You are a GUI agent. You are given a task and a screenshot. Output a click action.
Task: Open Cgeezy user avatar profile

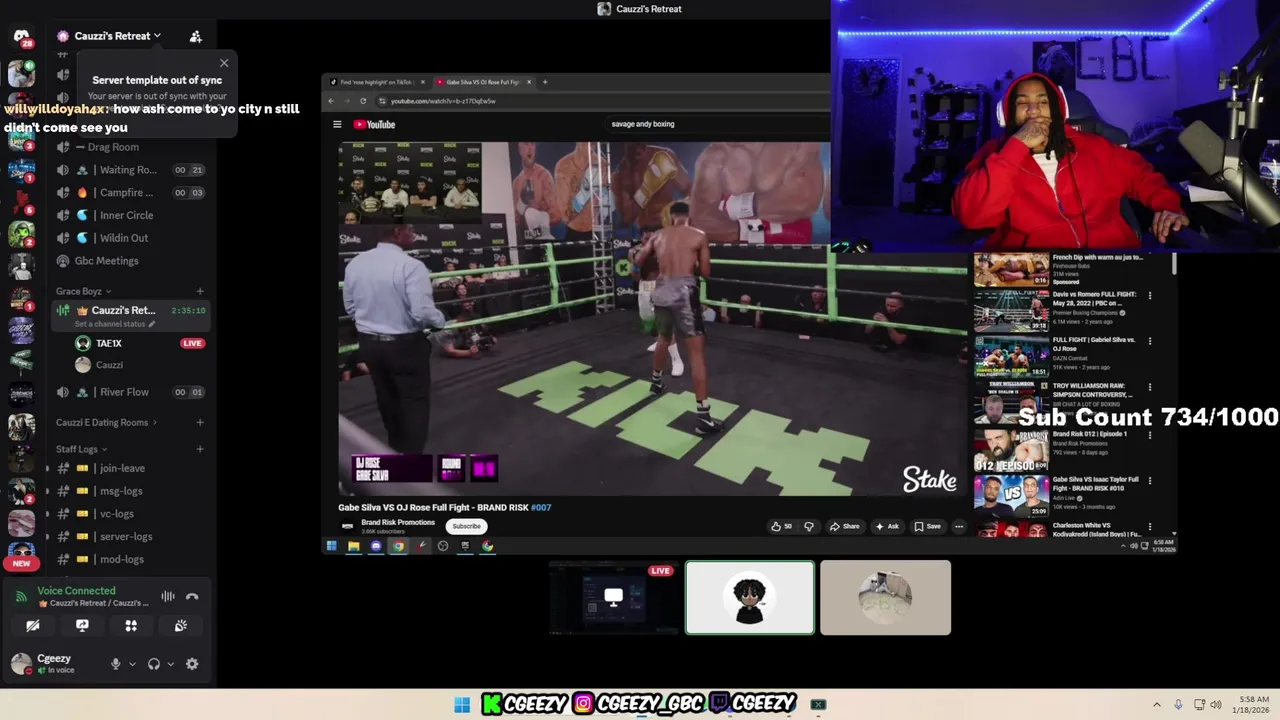coord(21,663)
